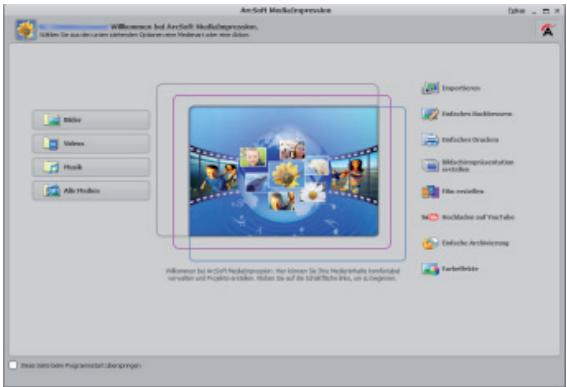Minimize the MediaImpression window

click(534, 12)
